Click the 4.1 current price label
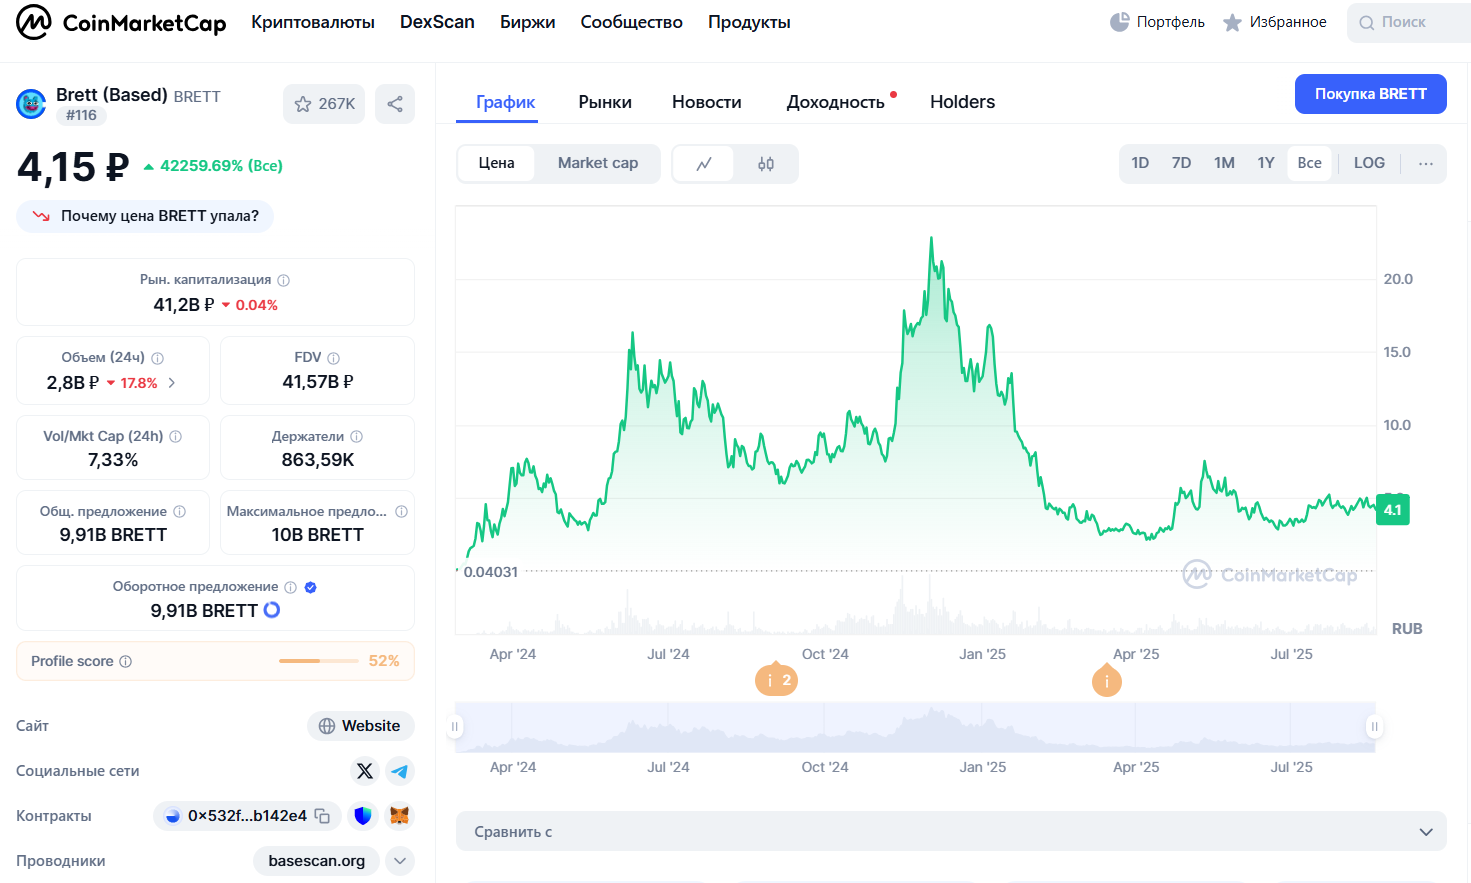This screenshot has height=883, width=1471. click(x=1392, y=510)
